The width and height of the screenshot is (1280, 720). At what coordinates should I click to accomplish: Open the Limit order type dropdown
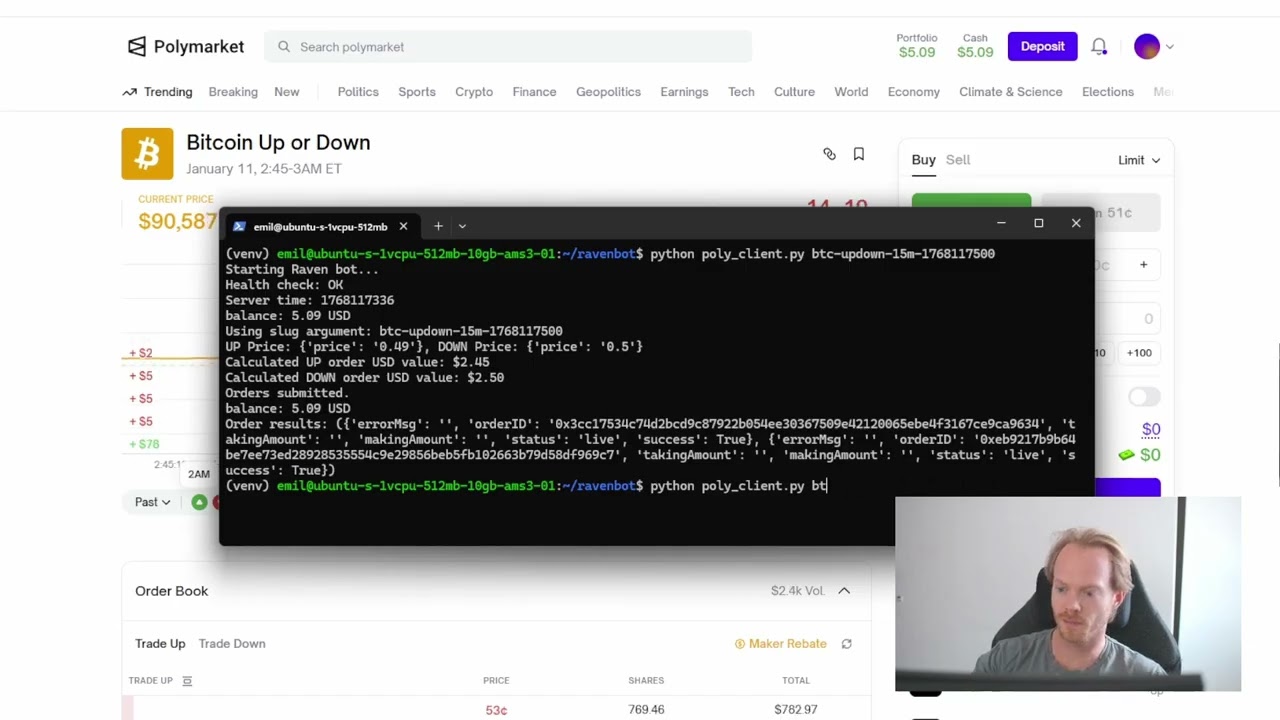point(1139,160)
